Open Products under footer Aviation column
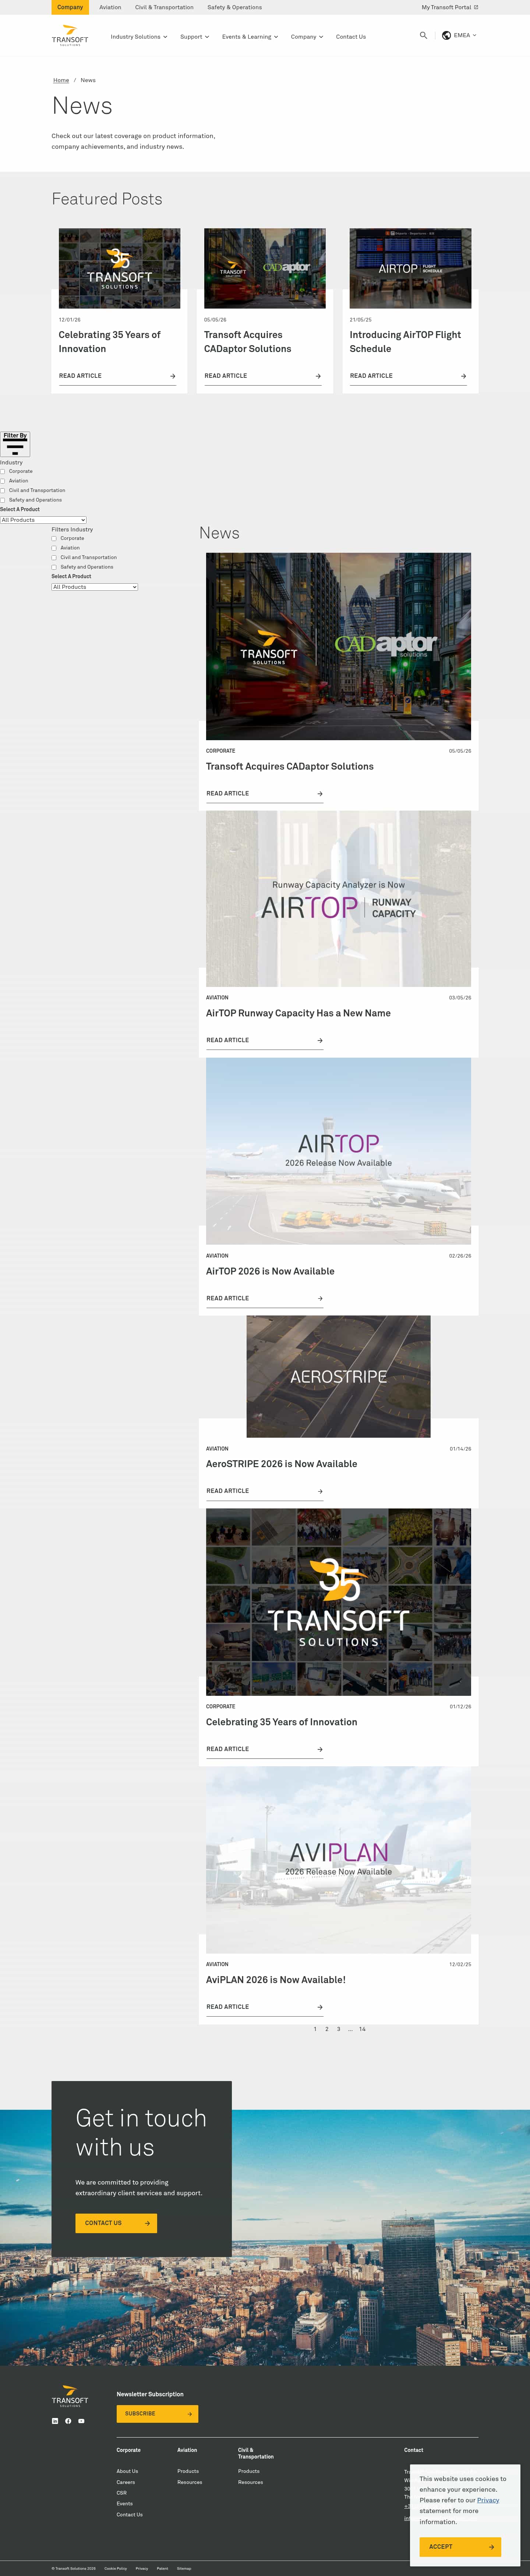The height and width of the screenshot is (2576, 530). tap(188, 2471)
